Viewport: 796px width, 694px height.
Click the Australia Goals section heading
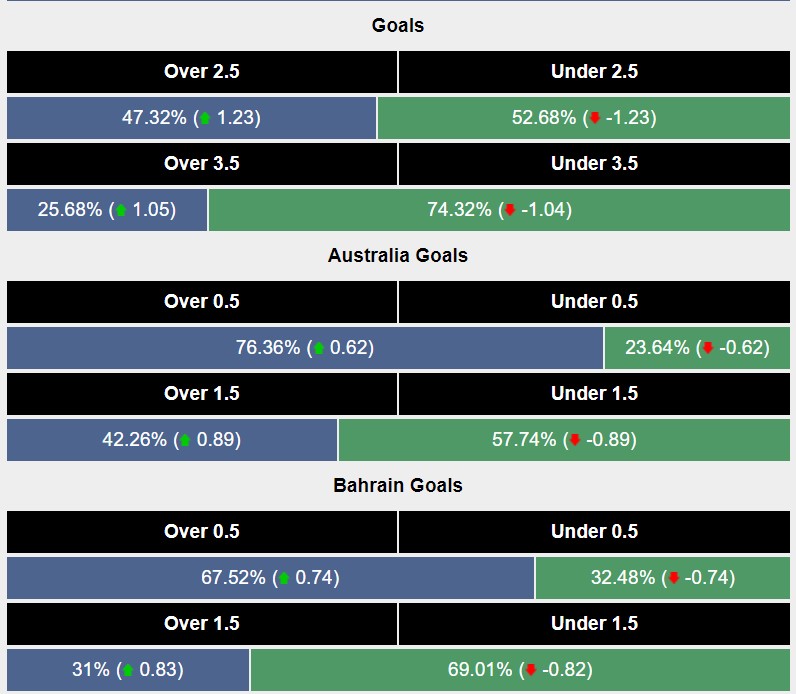[398, 255]
